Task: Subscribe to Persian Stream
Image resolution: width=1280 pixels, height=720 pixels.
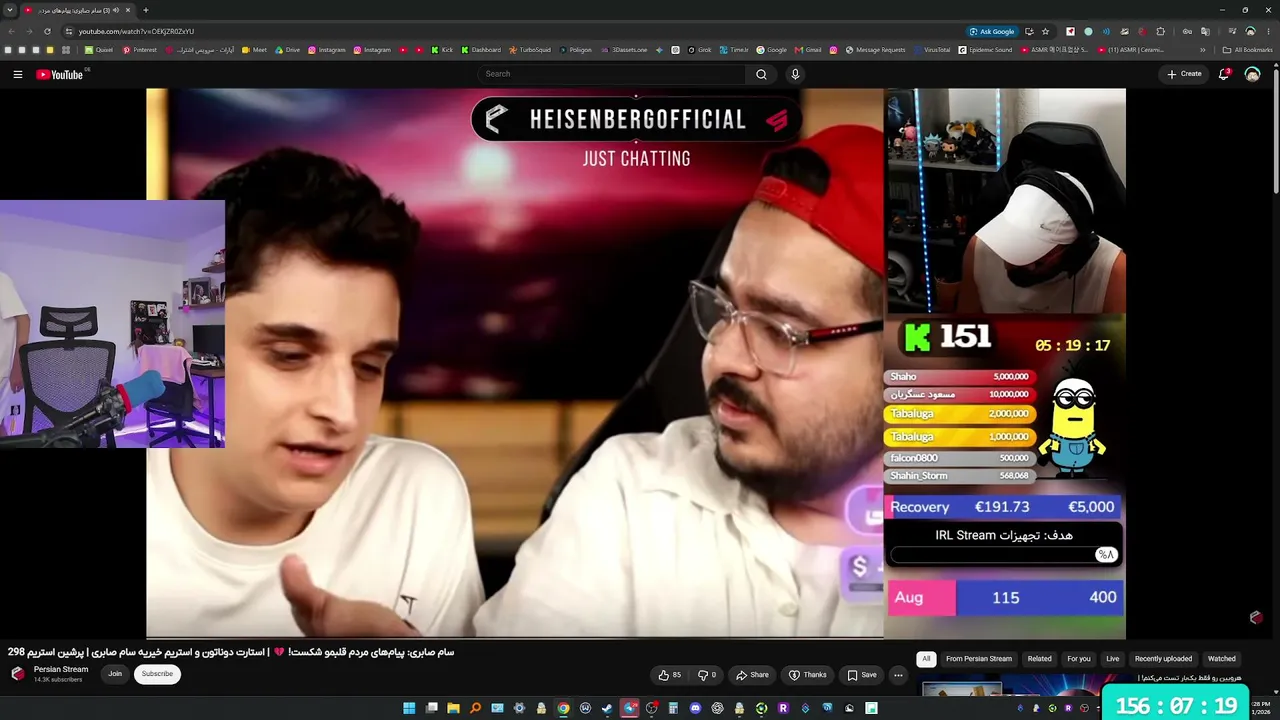Action: [157, 674]
